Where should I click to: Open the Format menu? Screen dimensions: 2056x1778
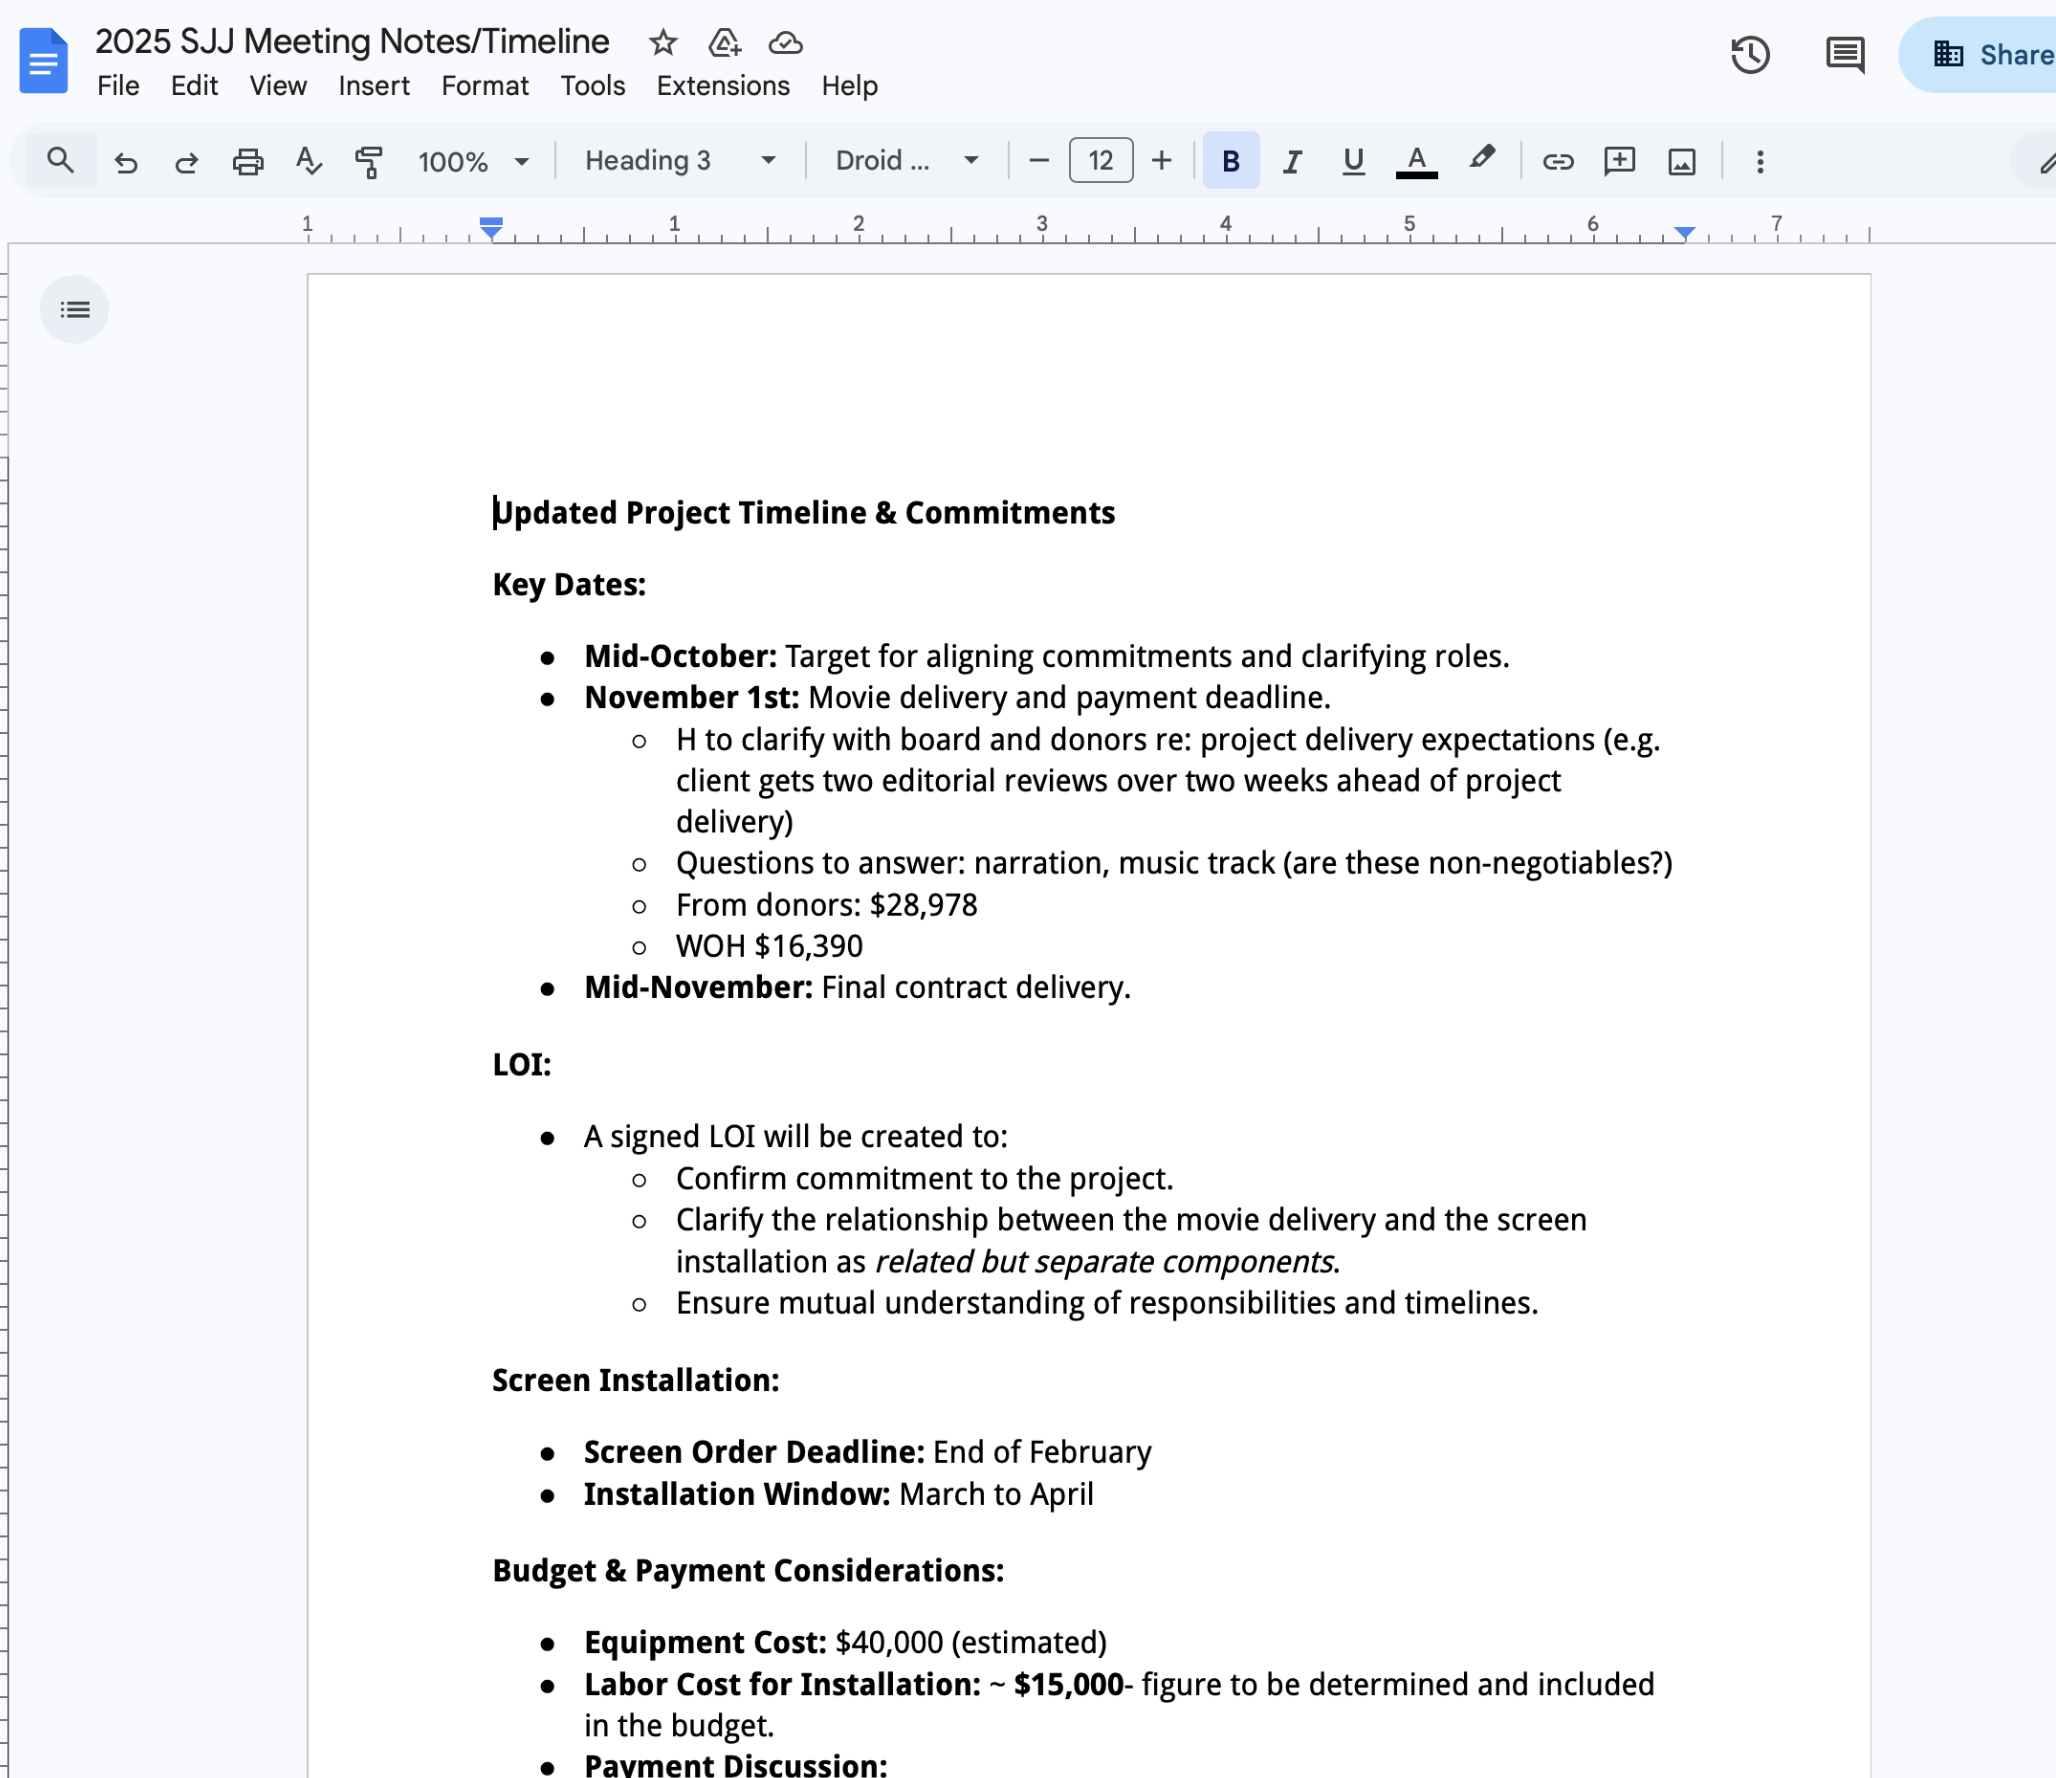[x=484, y=86]
